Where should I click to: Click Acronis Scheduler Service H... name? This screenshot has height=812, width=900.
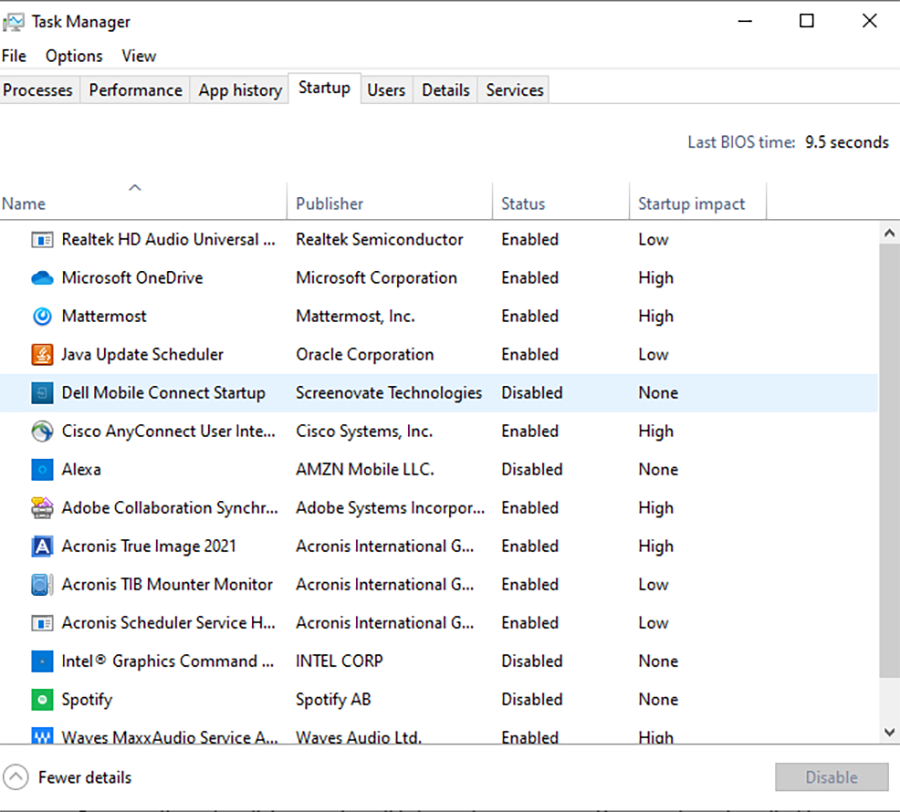168,623
